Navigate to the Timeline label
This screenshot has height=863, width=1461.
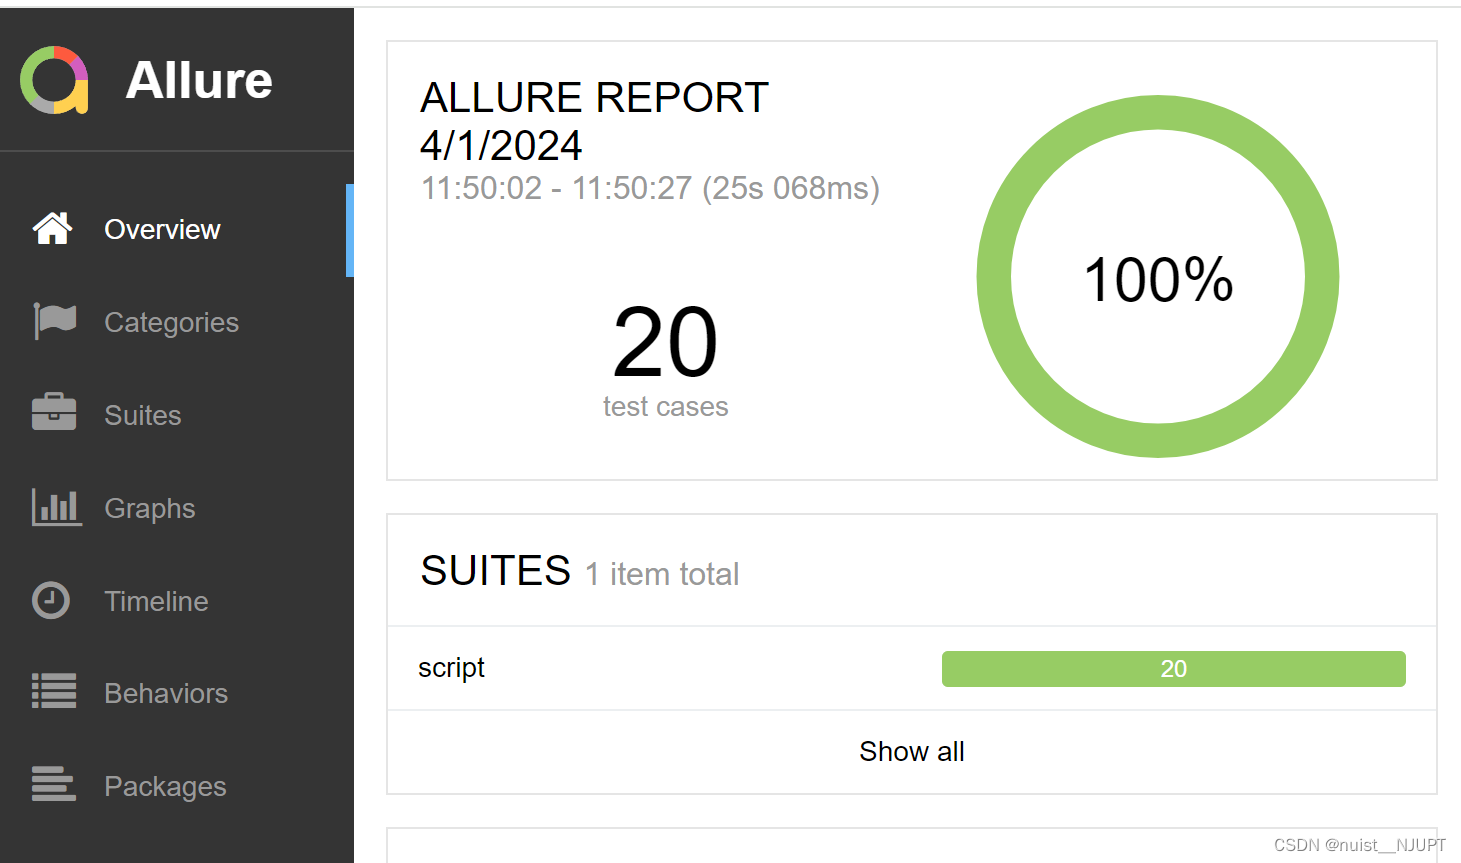[156, 602]
